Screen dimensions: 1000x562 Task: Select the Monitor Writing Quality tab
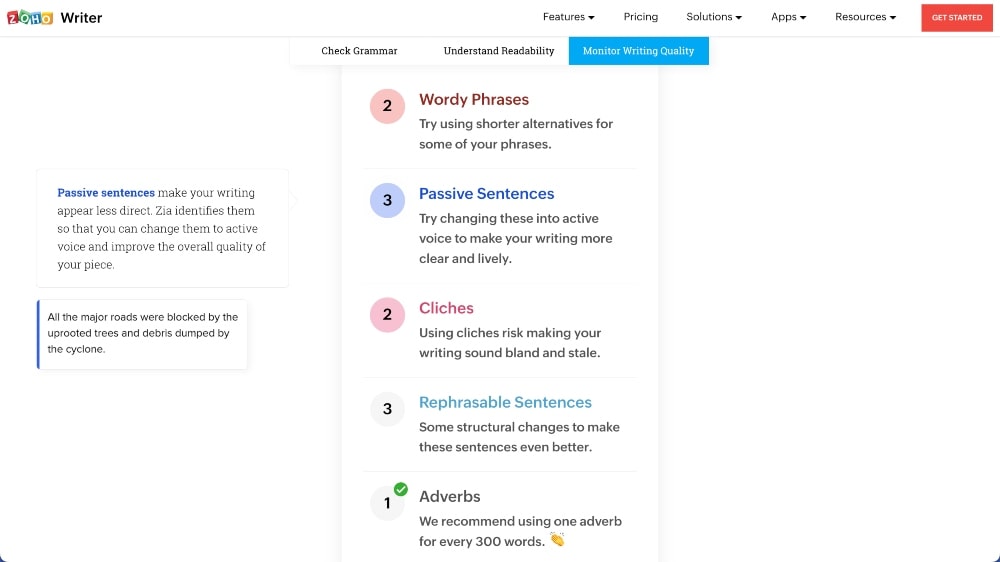point(638,51)
